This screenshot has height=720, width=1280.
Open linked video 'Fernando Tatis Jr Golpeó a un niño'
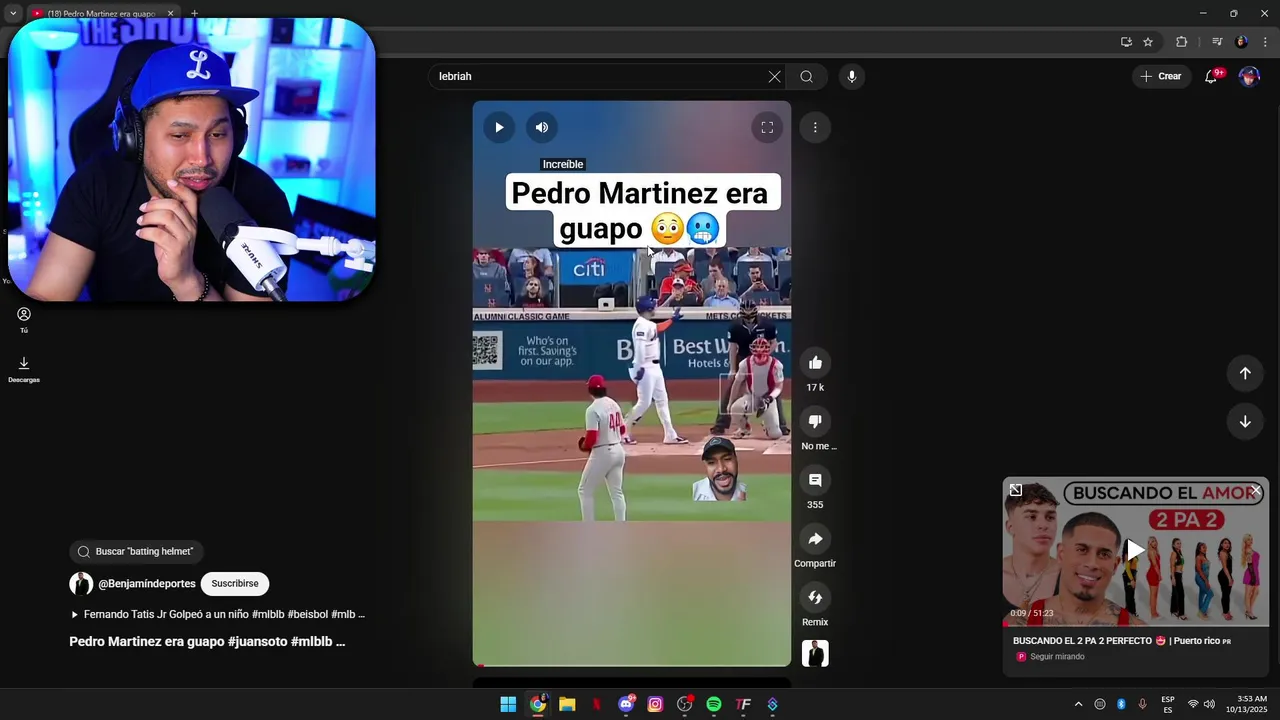[x=217, y=614]
